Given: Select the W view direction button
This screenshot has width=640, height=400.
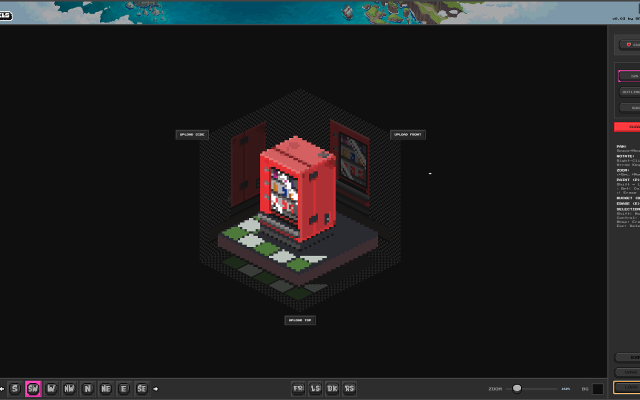Looking at the screenshot, I should tap(51, 389).
